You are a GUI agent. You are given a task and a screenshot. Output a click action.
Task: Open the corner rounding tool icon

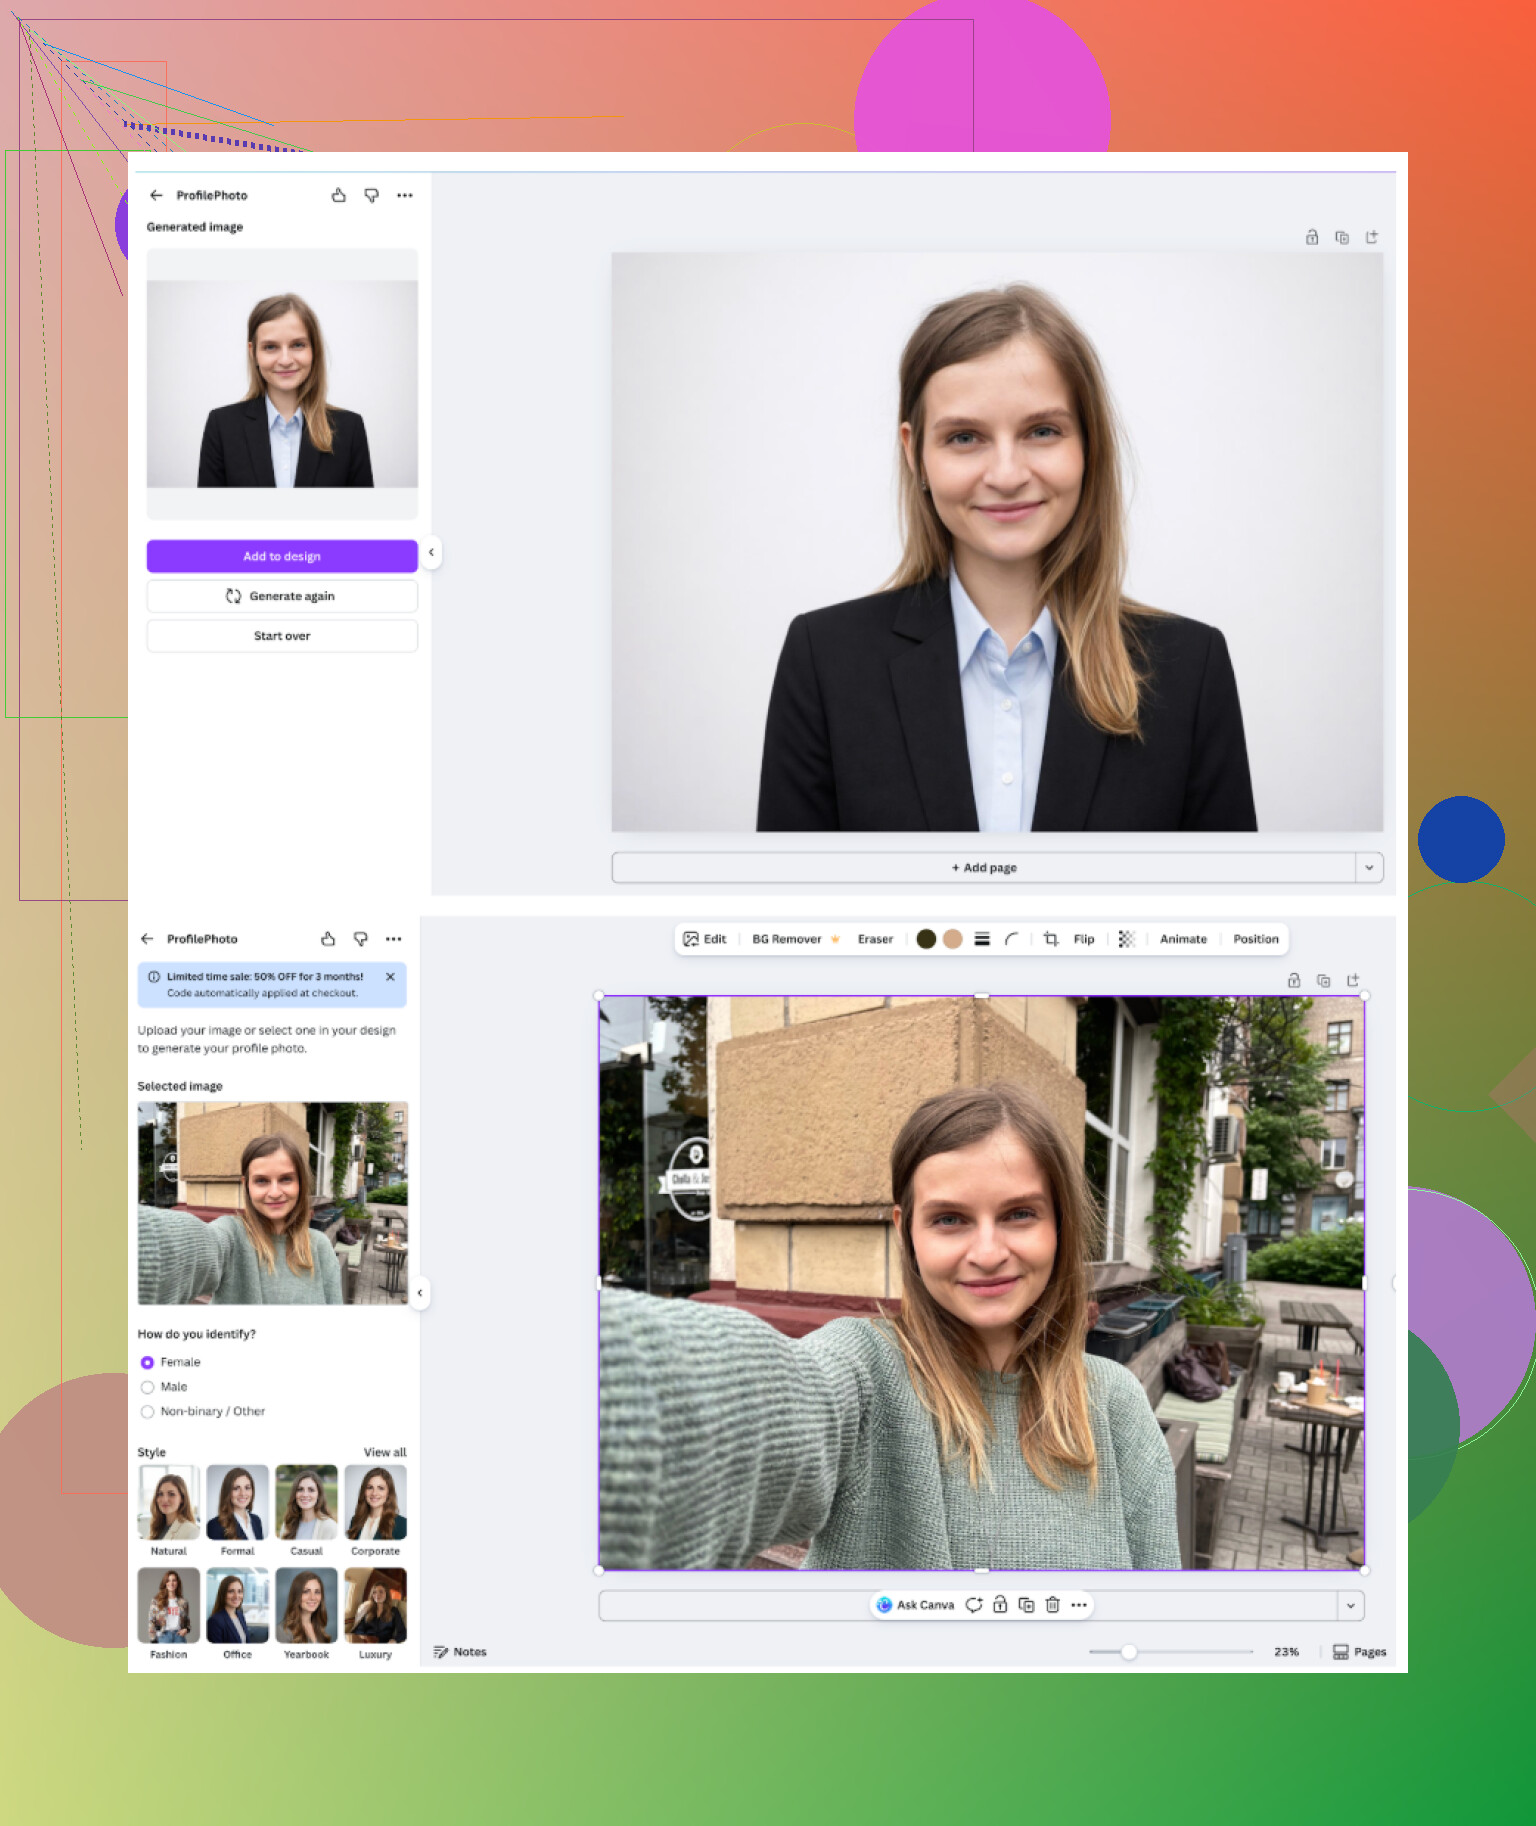[1011, 939]
